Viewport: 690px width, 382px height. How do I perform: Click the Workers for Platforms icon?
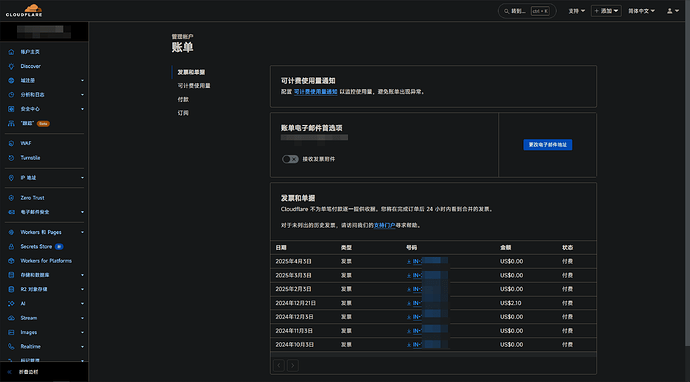(11, 261)
